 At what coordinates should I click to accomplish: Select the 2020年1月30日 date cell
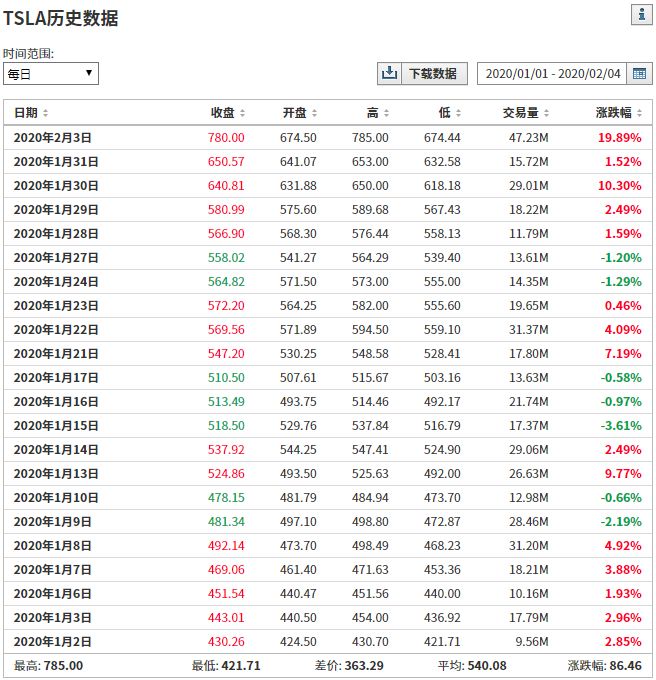[x=56, y=186]
